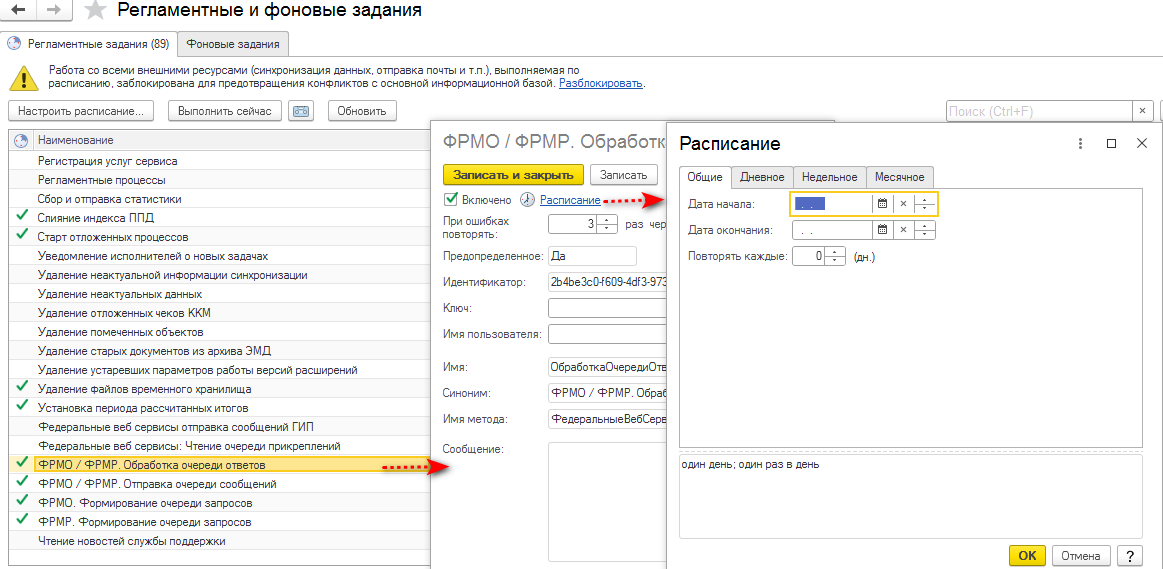Toggle the Включено checkbox
The image size is (1163, 569).
point(449,200)
